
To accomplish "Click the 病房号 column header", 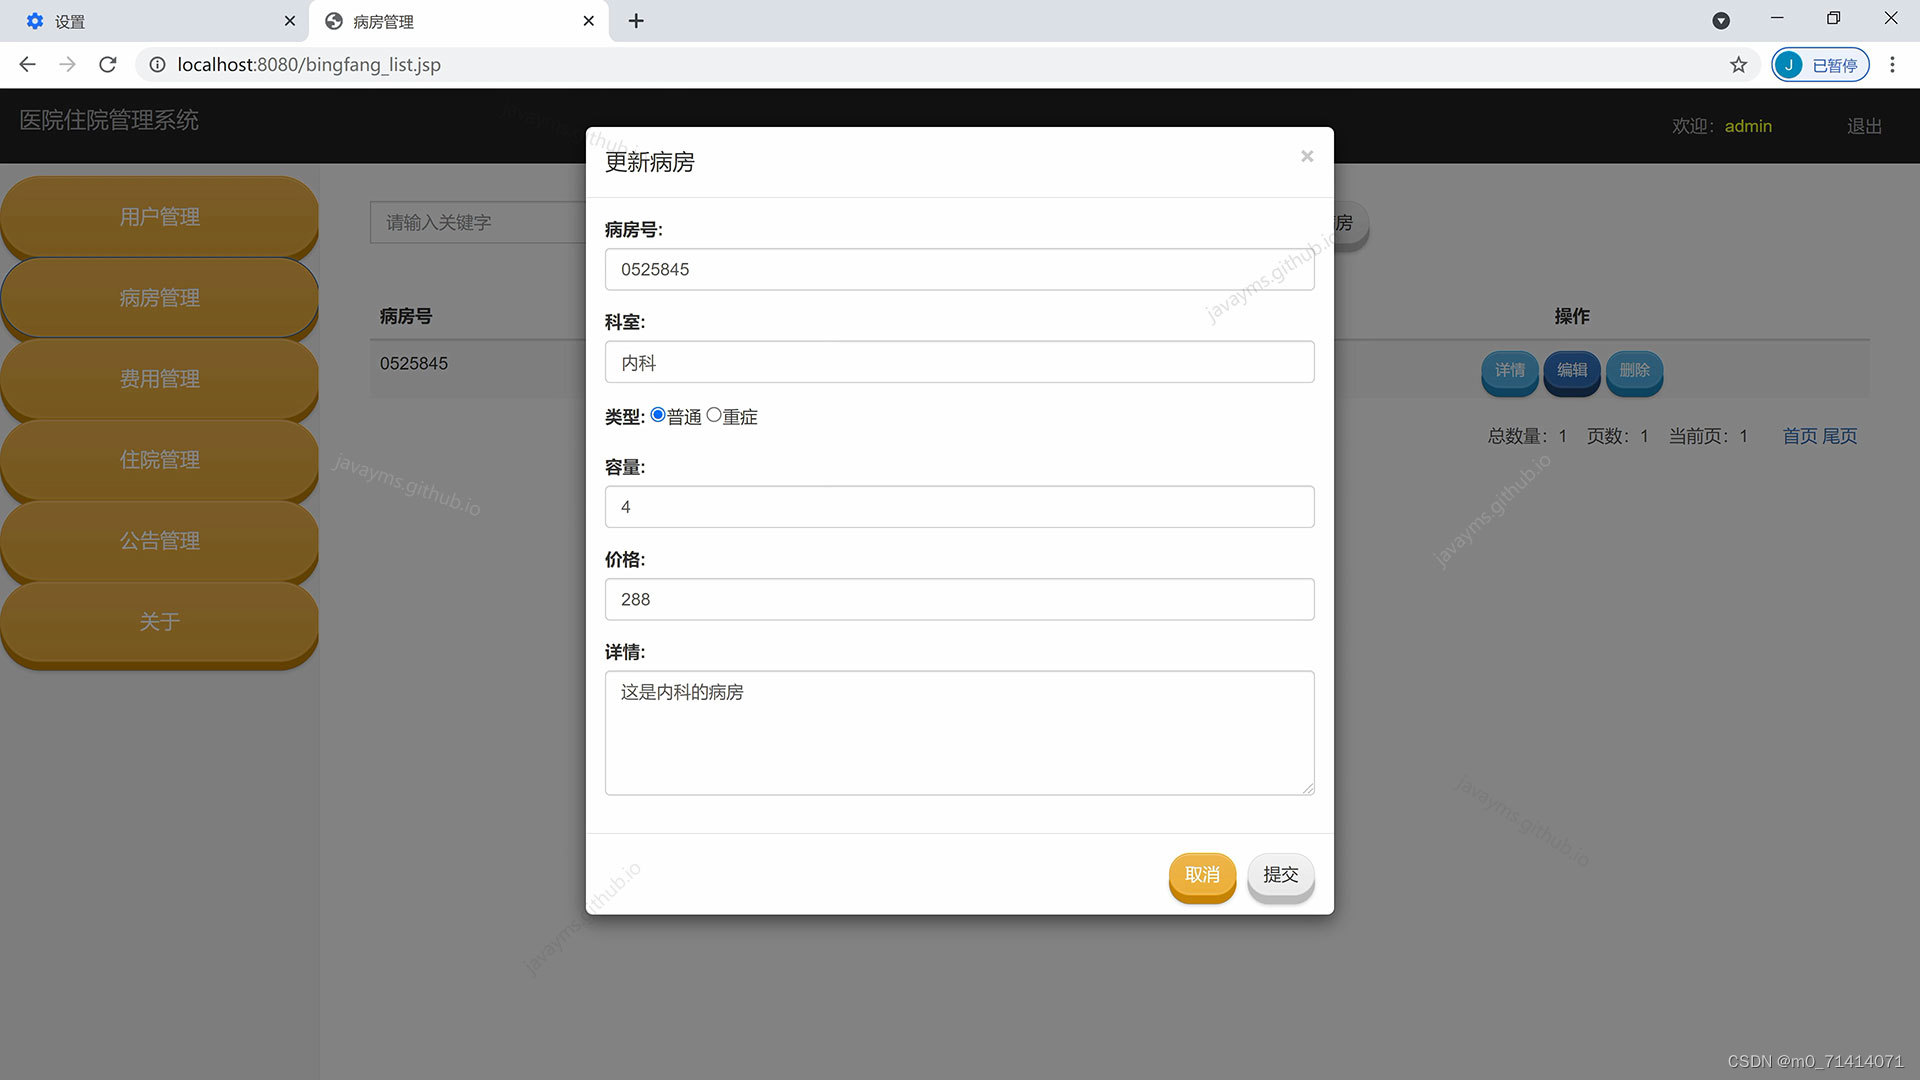I will (406, 317).
